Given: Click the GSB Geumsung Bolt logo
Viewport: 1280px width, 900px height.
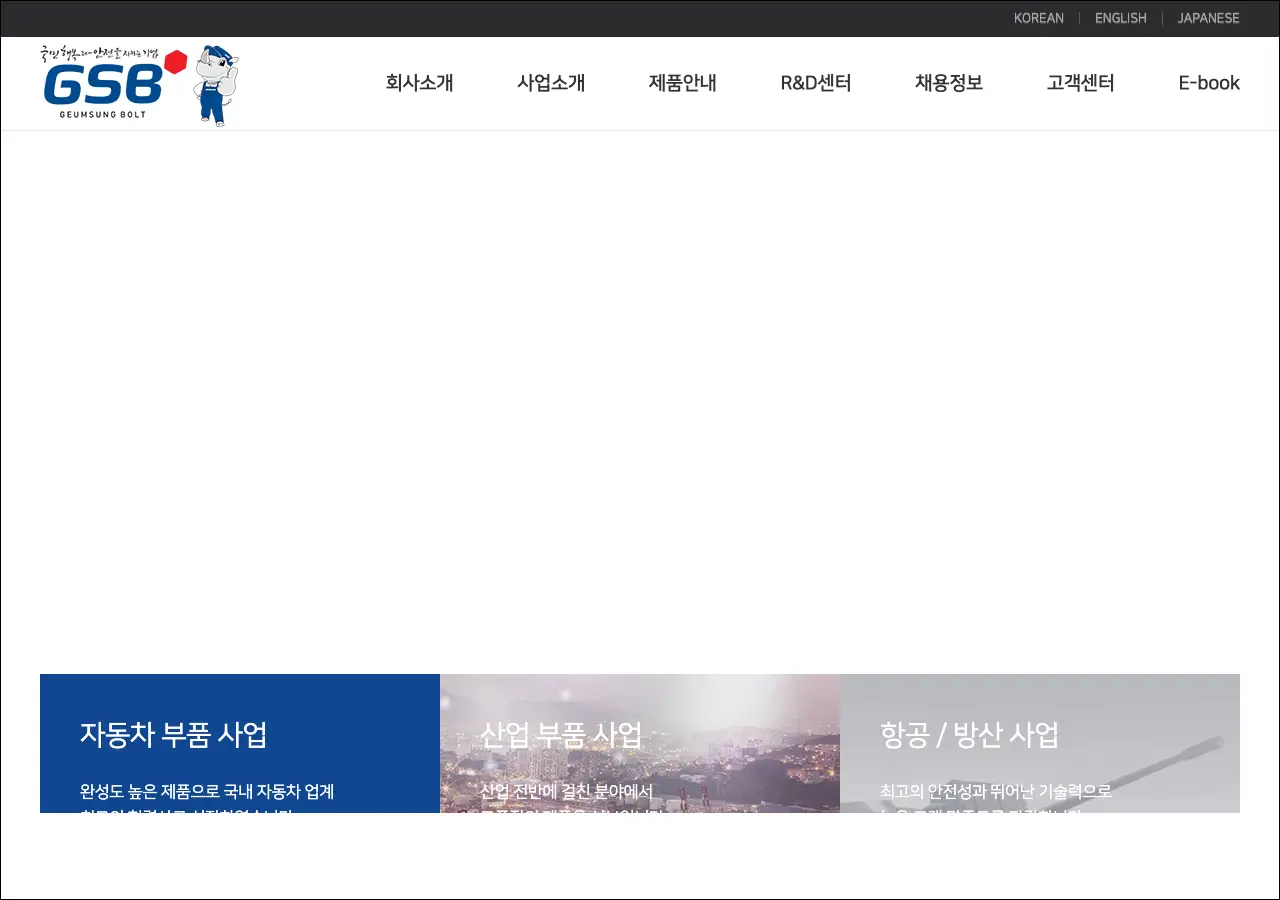Looking at the screenshot, I should (103, 88).
